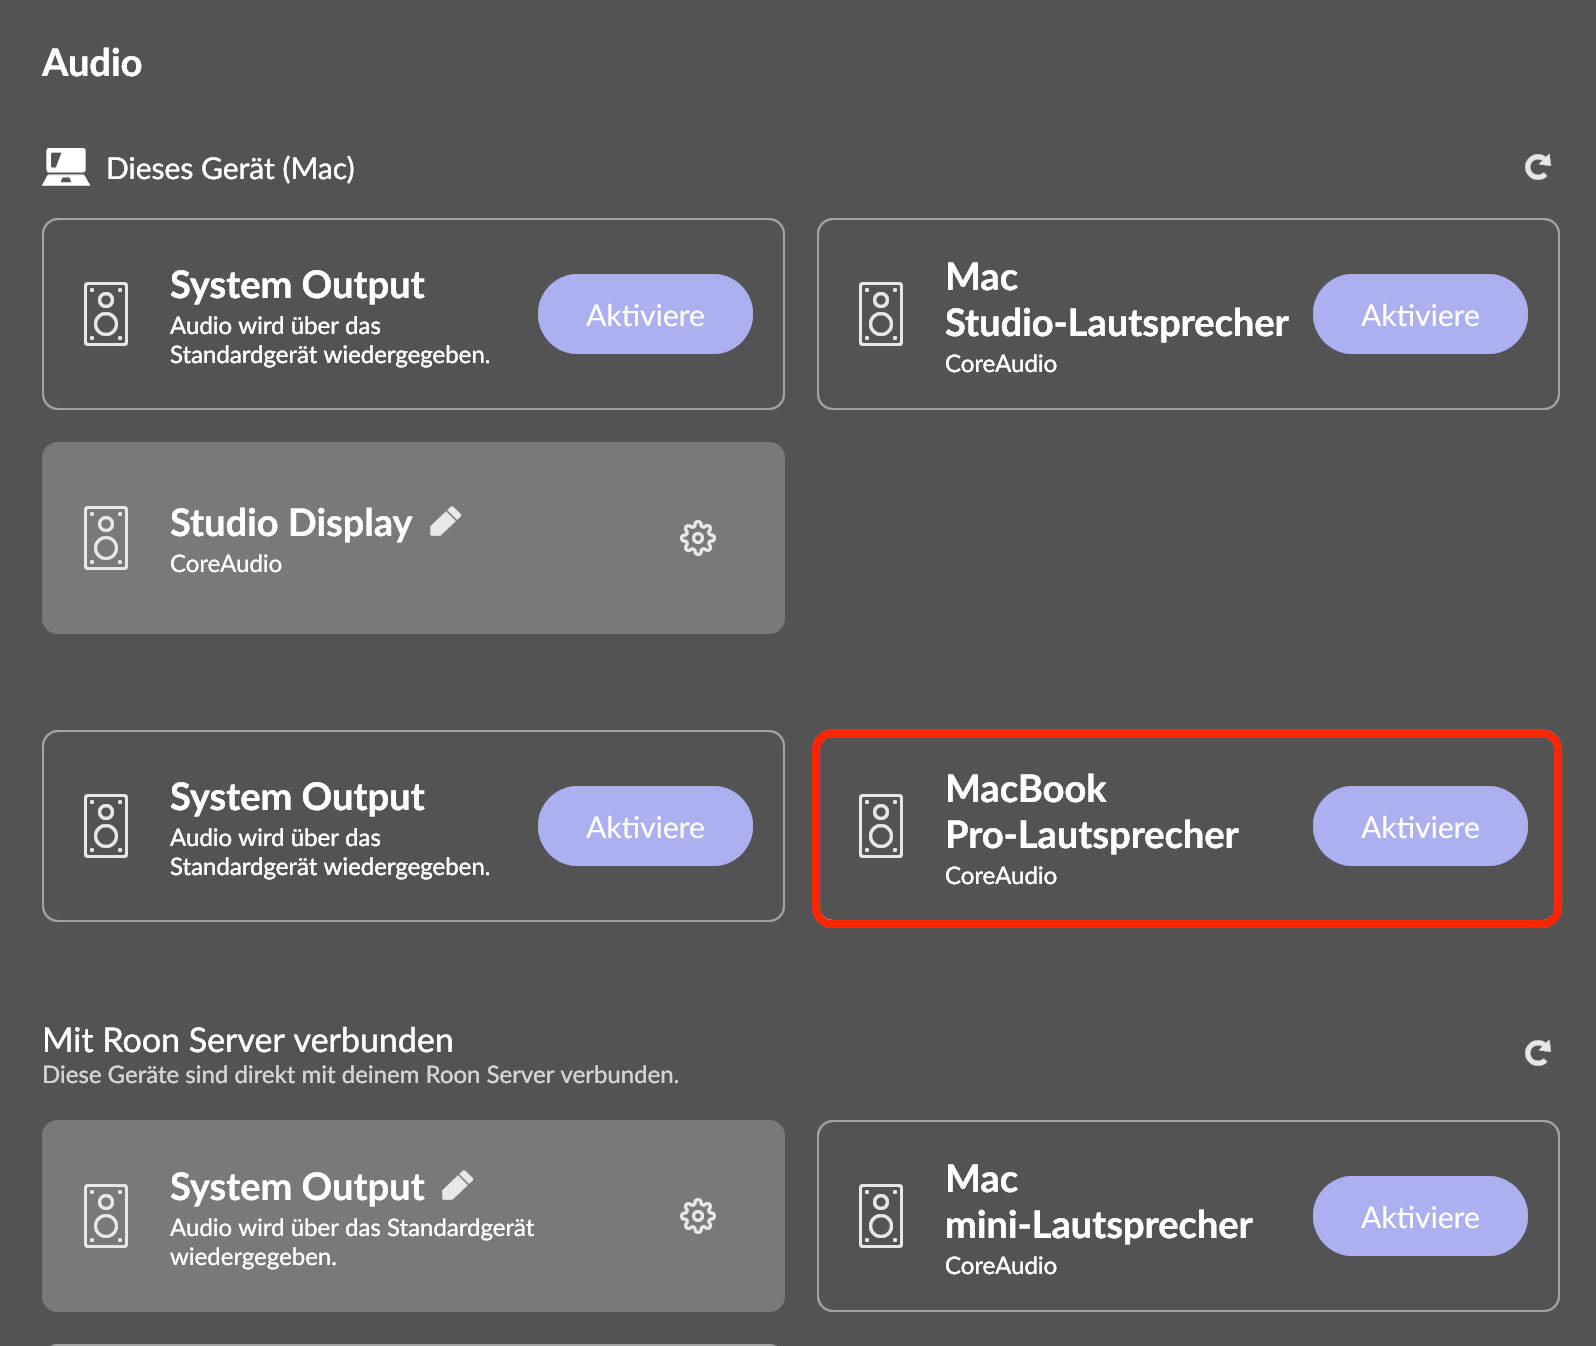The image size is (1596, 1346).
Task: Refresh the "Dieses Gerät (Mac)" device list
Action: [x=1537, y=167]
